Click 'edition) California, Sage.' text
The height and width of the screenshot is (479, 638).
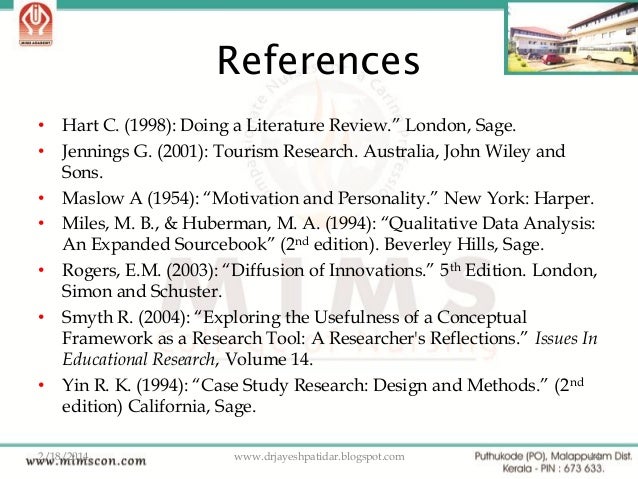tap(159, 407)
